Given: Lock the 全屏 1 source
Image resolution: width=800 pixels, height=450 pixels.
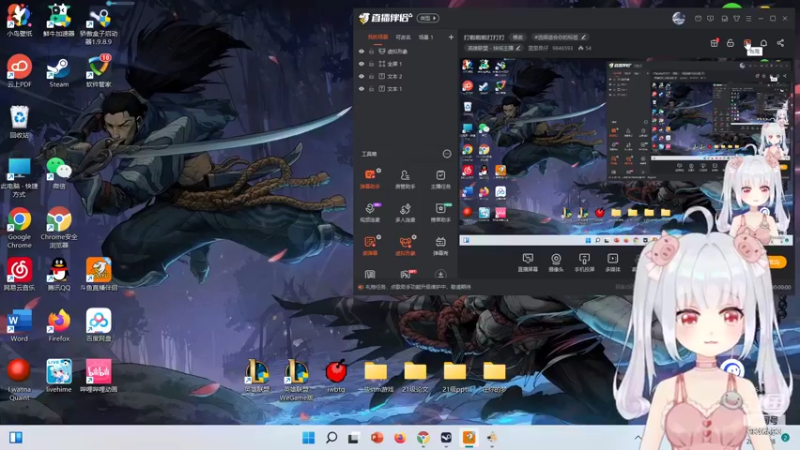Looking at the screenshot, I should (371, 64).
